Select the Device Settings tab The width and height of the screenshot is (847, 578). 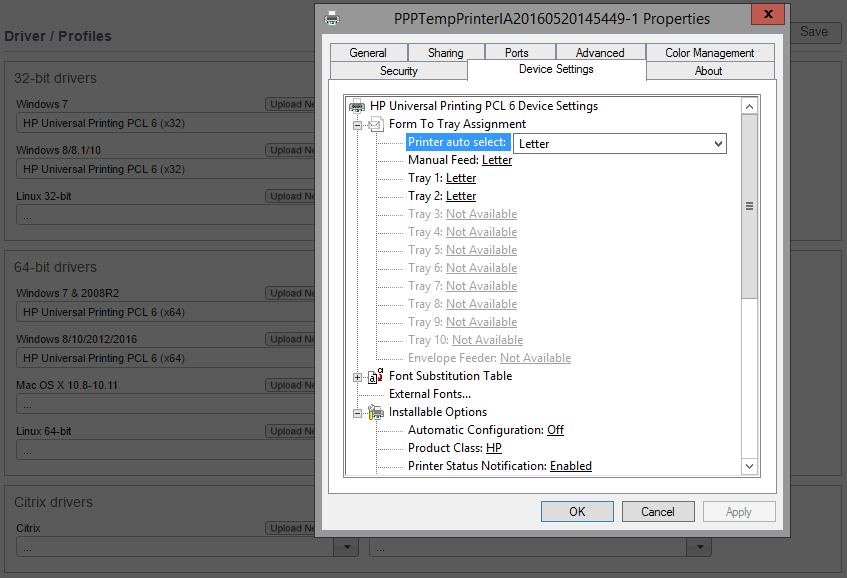pos(556,69)
